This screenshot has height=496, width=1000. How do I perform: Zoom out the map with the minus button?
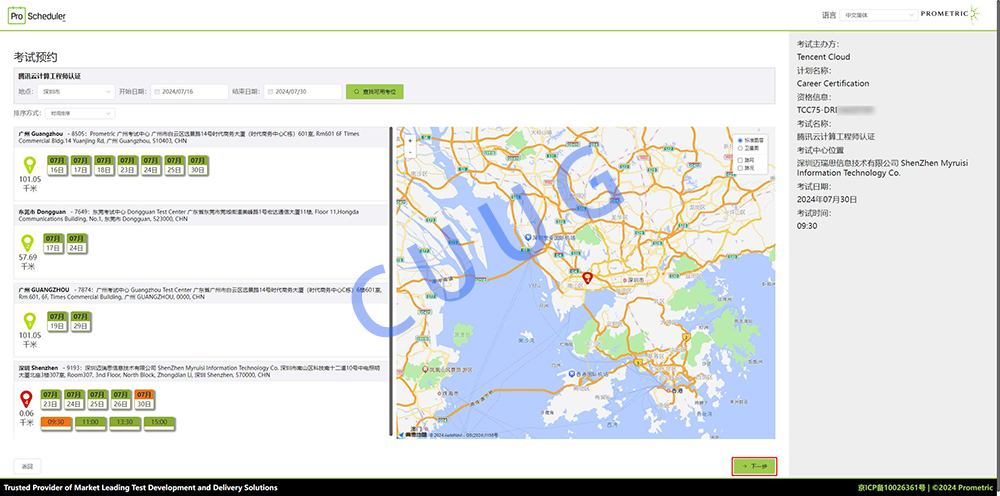(x=409, y=152)
